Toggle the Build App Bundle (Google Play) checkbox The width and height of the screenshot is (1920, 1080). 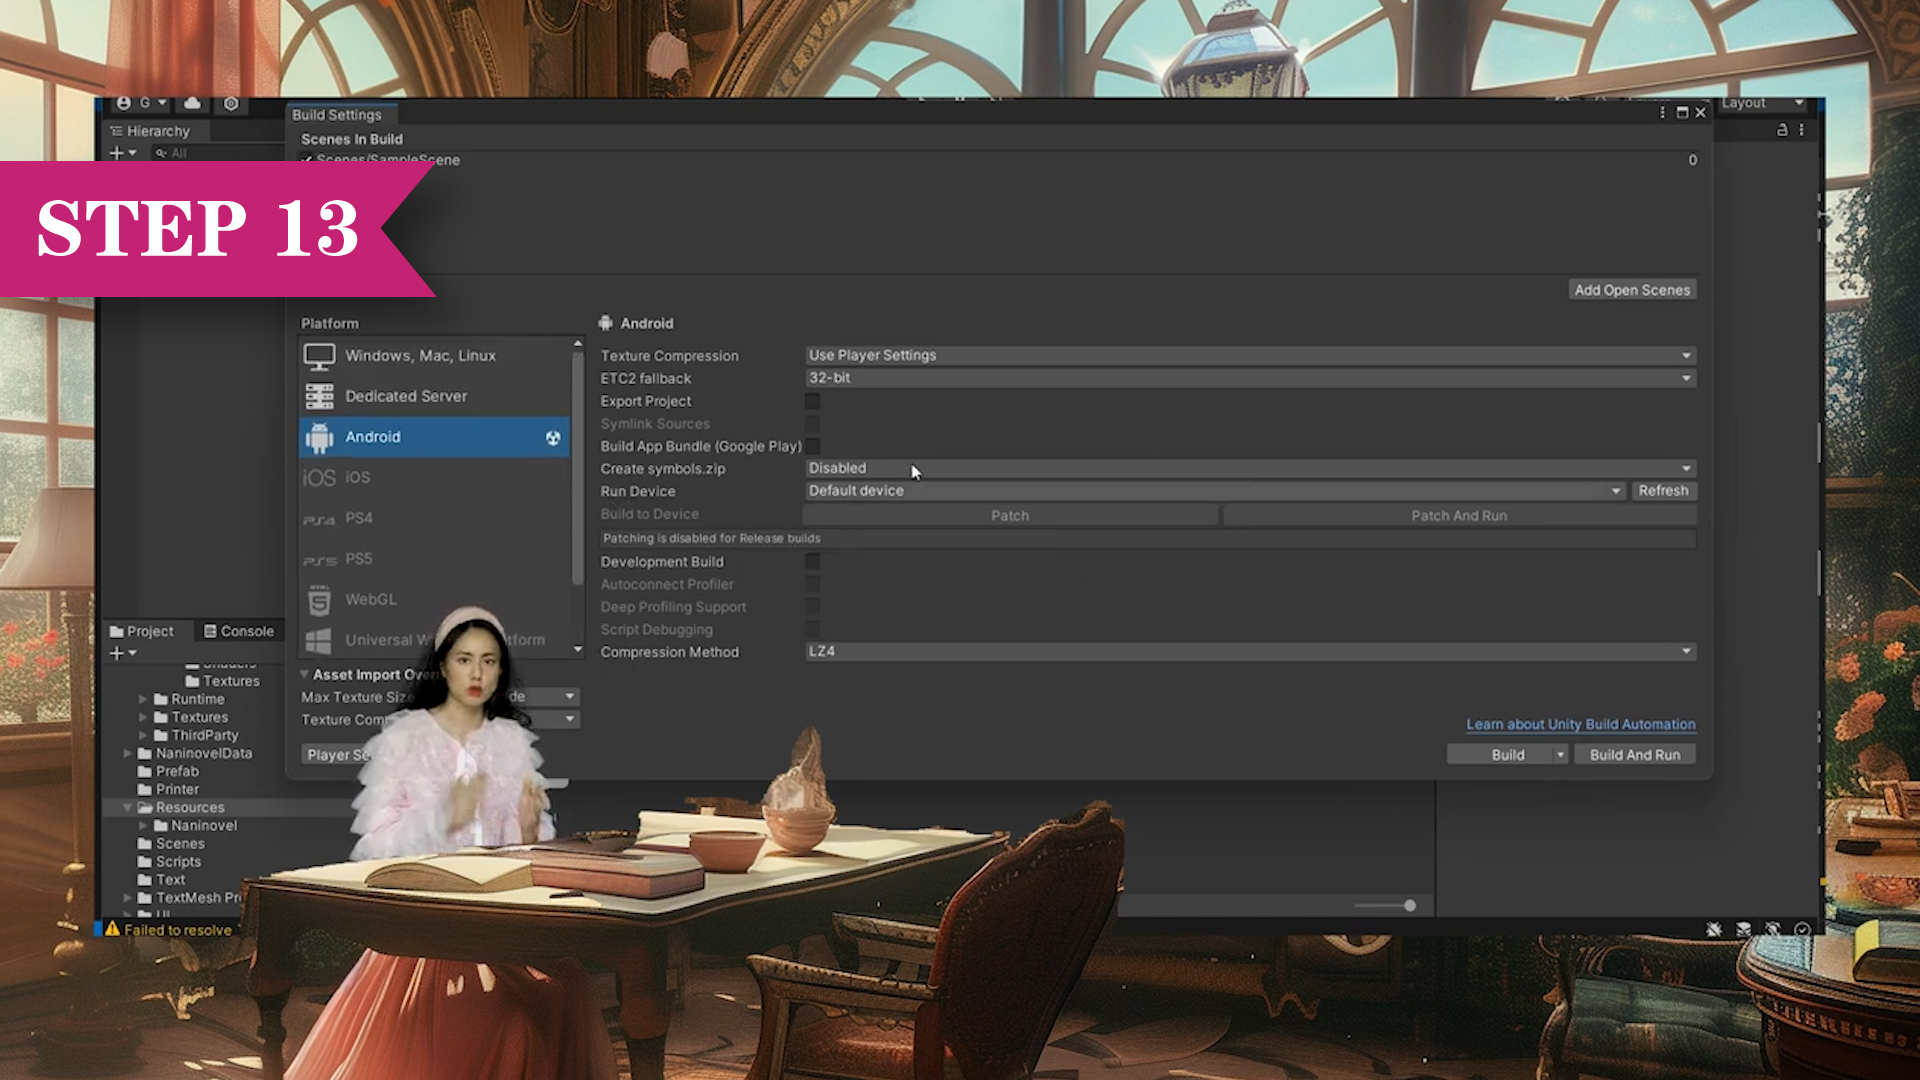pos(812,446)
